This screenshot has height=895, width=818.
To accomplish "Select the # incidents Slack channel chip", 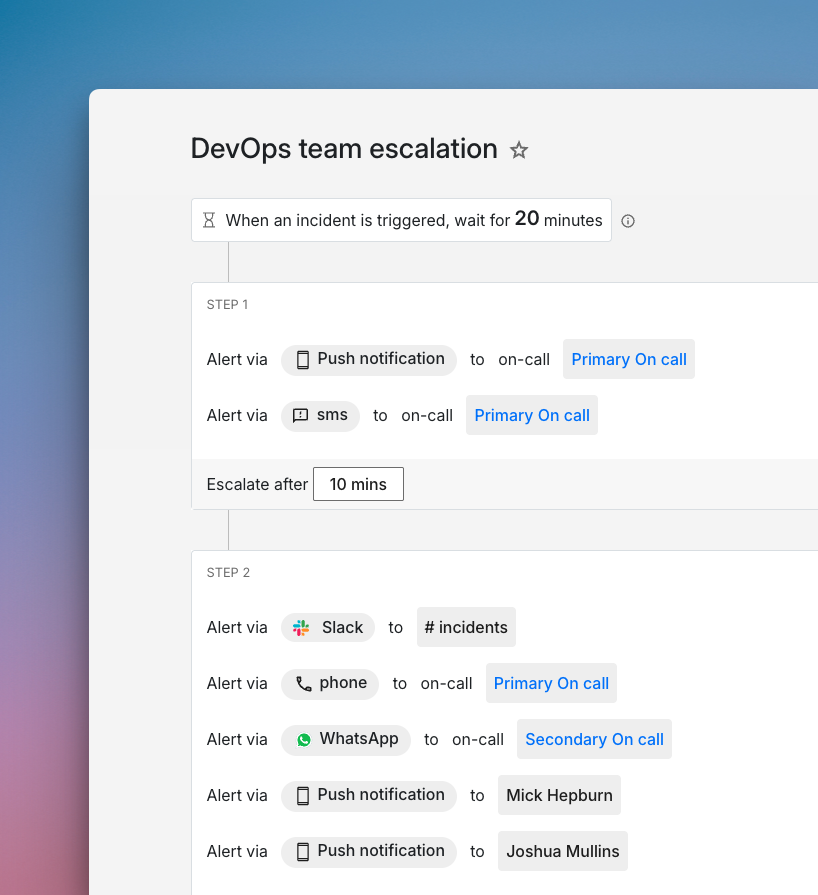I will [x=466, y=627].
